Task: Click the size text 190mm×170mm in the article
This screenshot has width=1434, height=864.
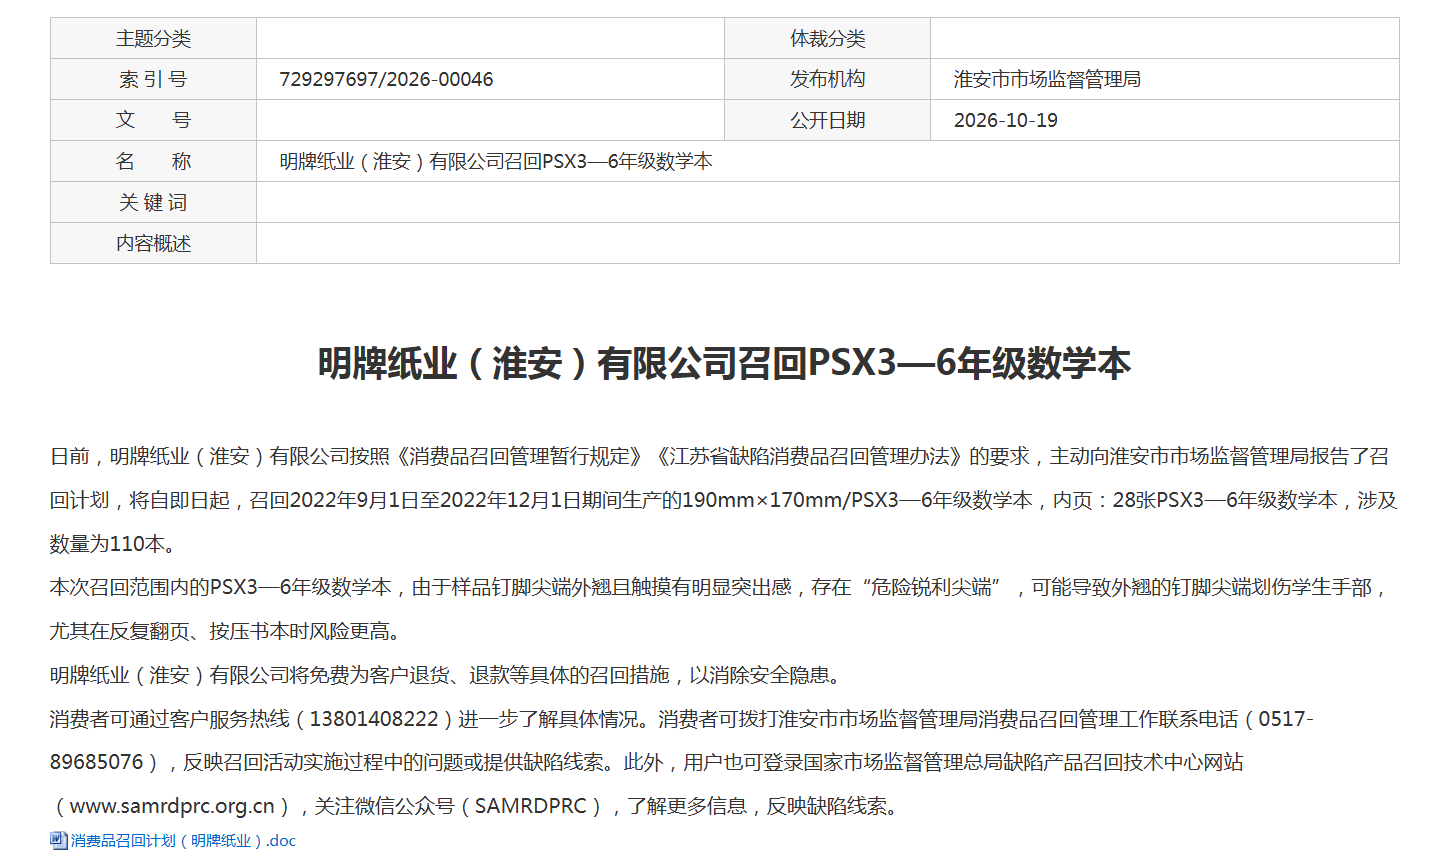Action: 763,500
